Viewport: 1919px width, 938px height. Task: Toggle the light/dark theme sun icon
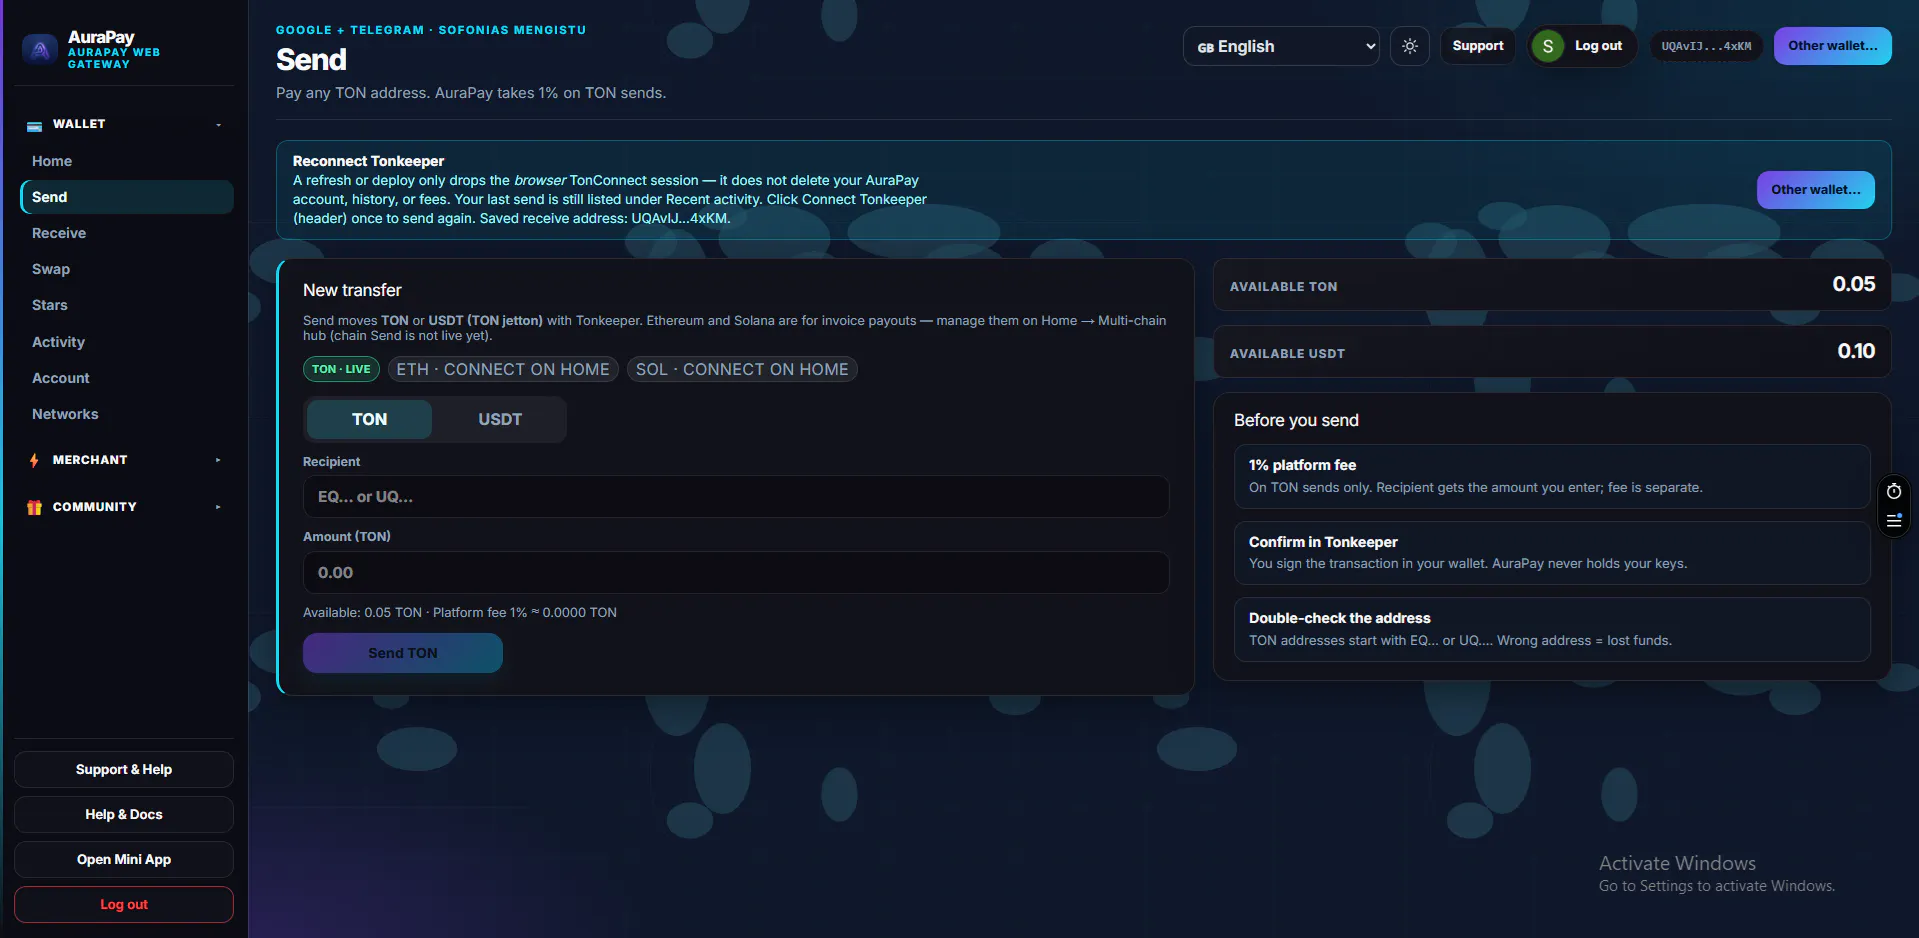click(x=1410, y=46)
